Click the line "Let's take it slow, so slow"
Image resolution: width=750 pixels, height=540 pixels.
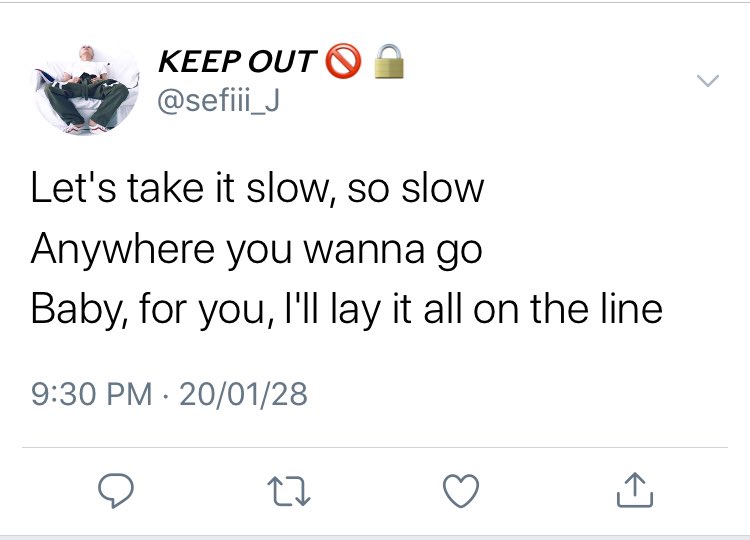[257, 188]
